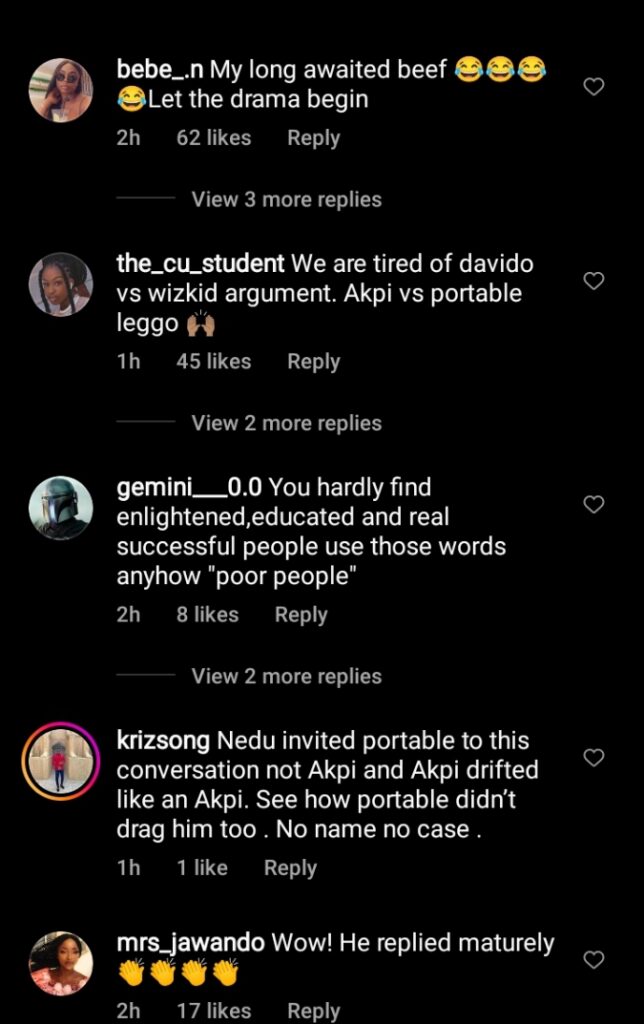Heart krizsong's comment
This screenshot has height=1024, width=644.
[593, 758]
